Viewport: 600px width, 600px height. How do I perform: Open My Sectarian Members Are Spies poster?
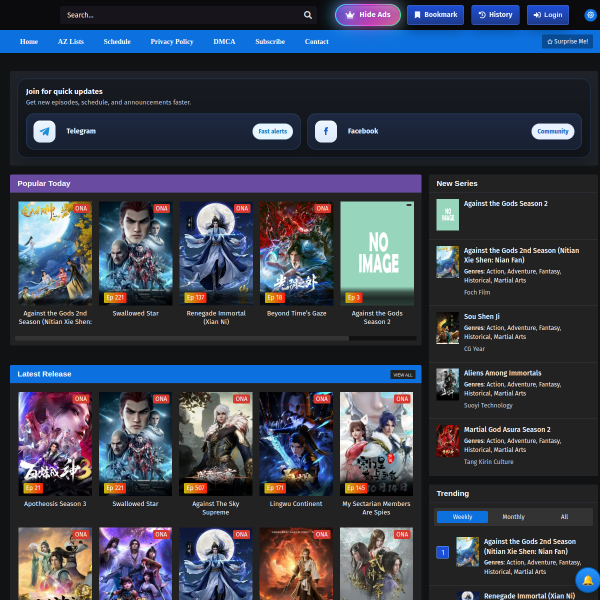coord(377,444)
